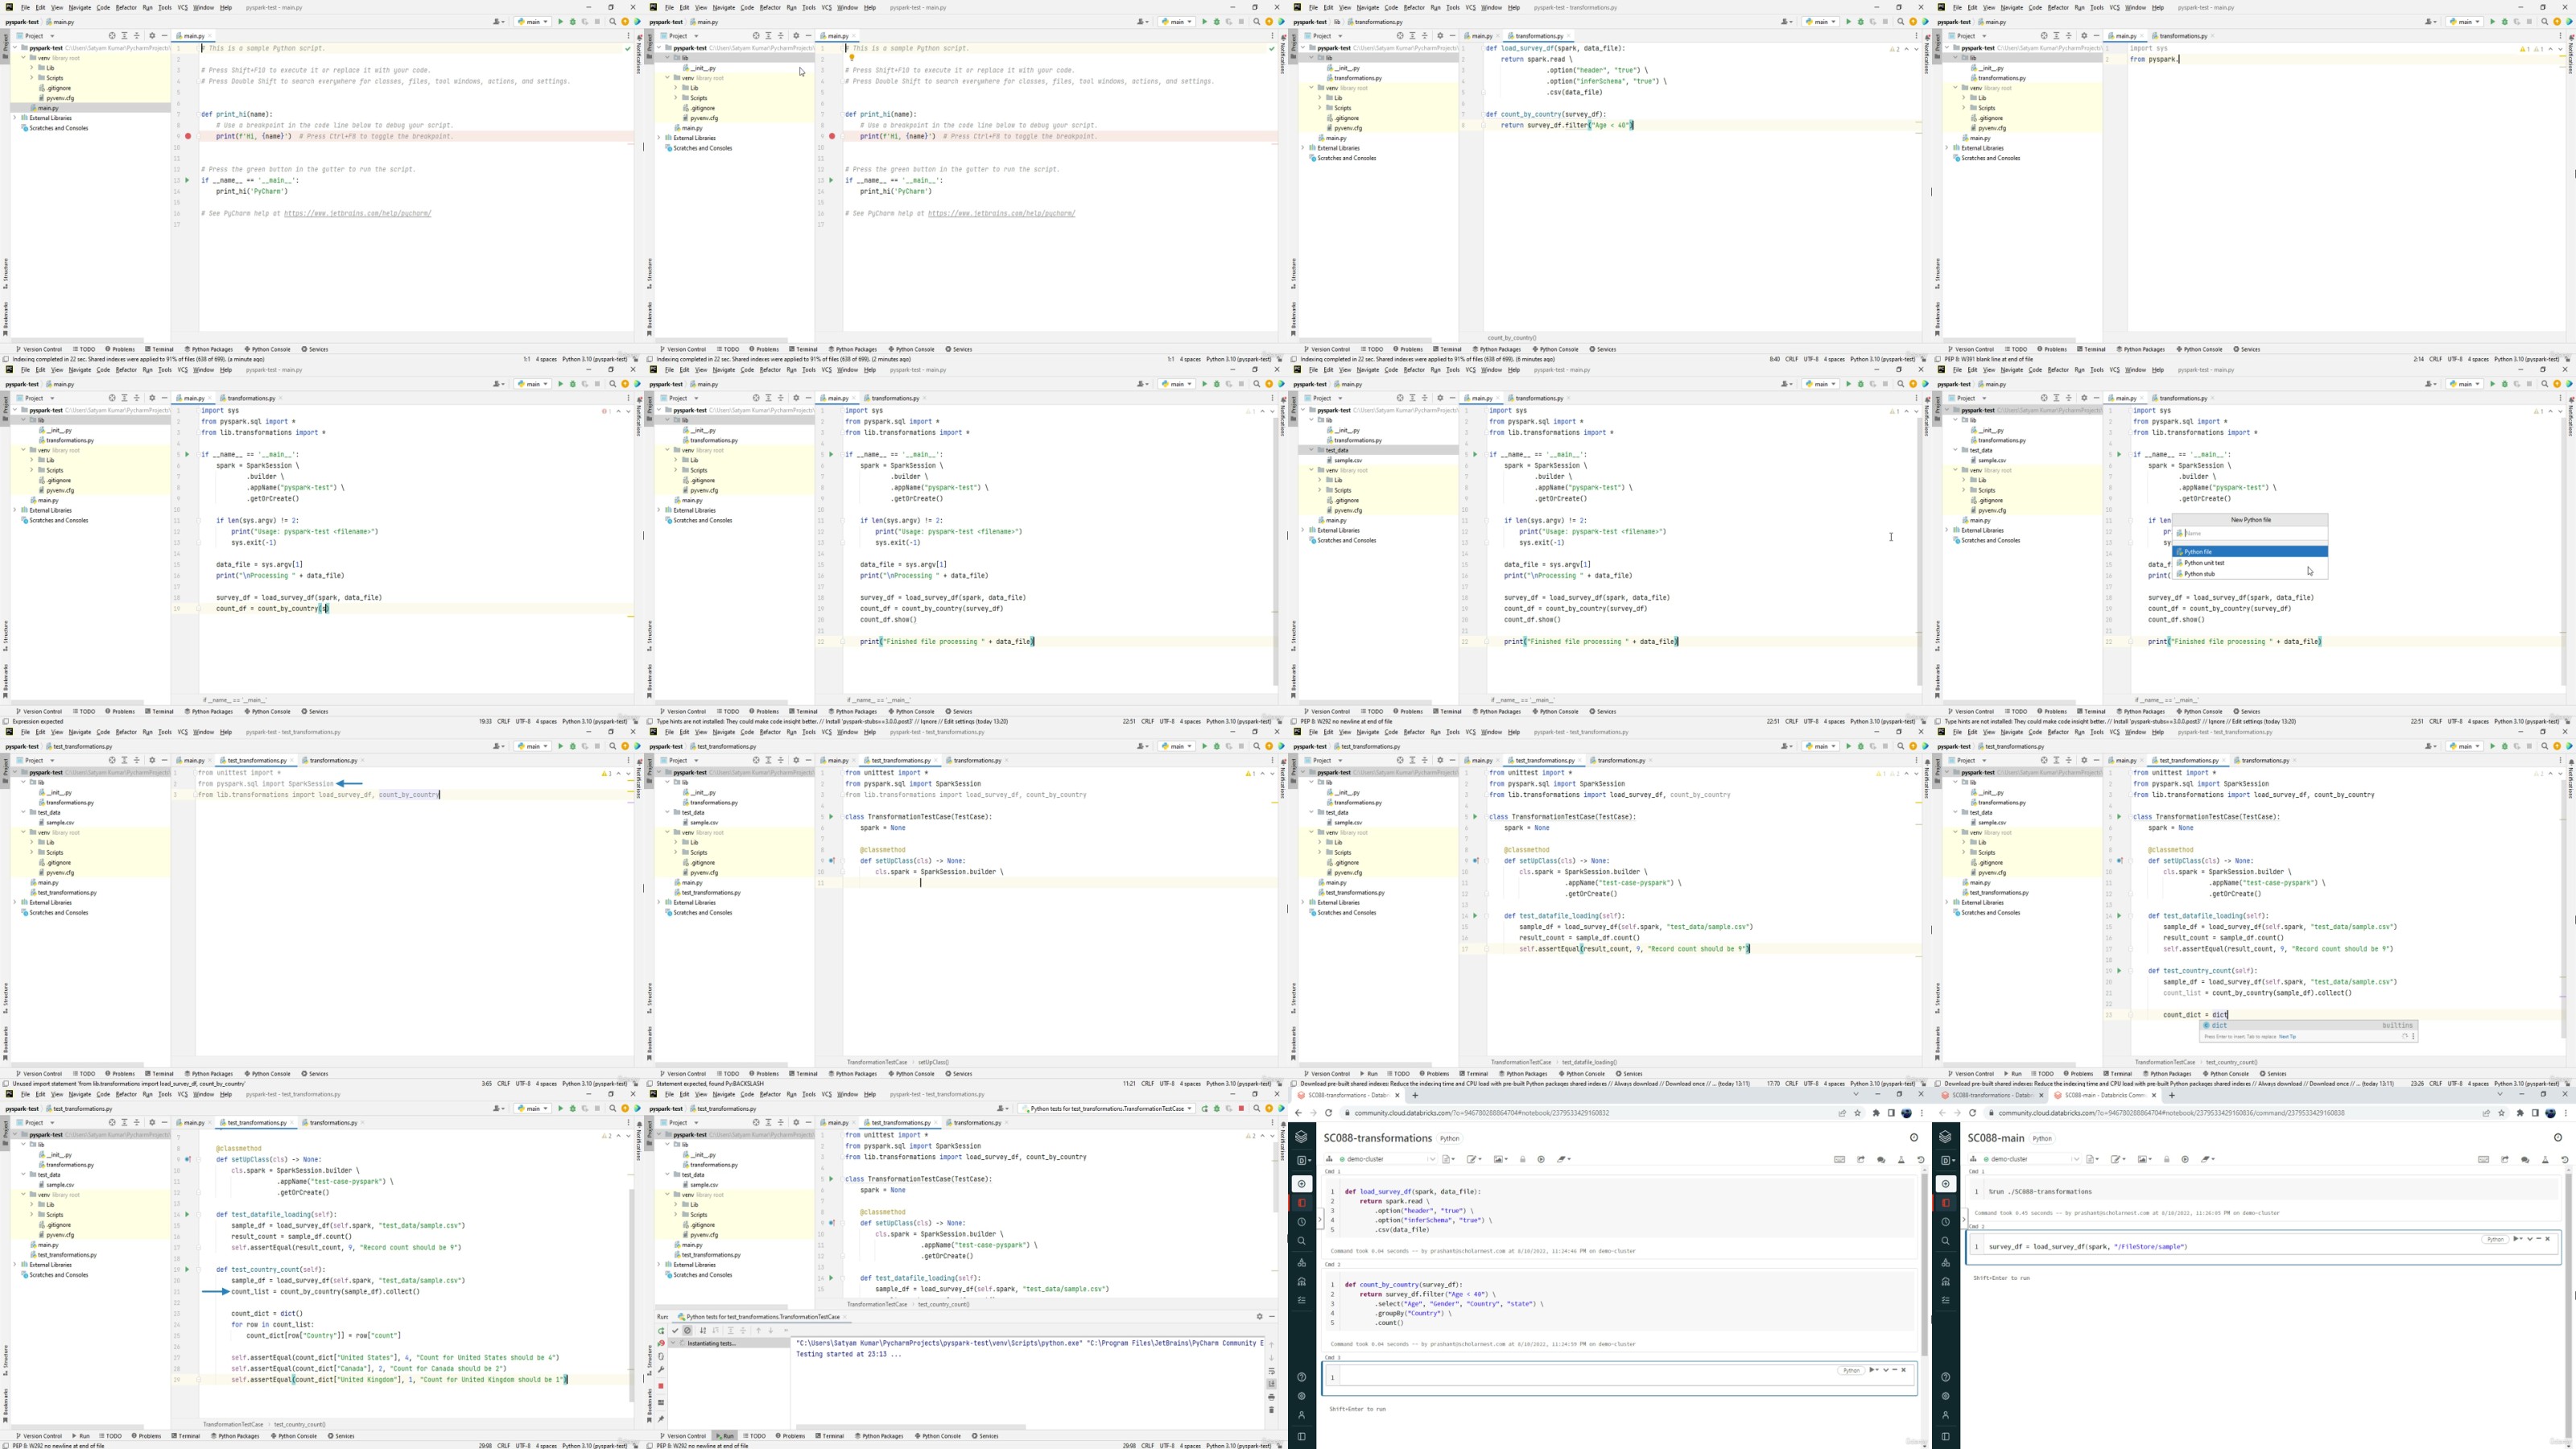Hide the Run tool window with minus icon

click(1273, 1317)
